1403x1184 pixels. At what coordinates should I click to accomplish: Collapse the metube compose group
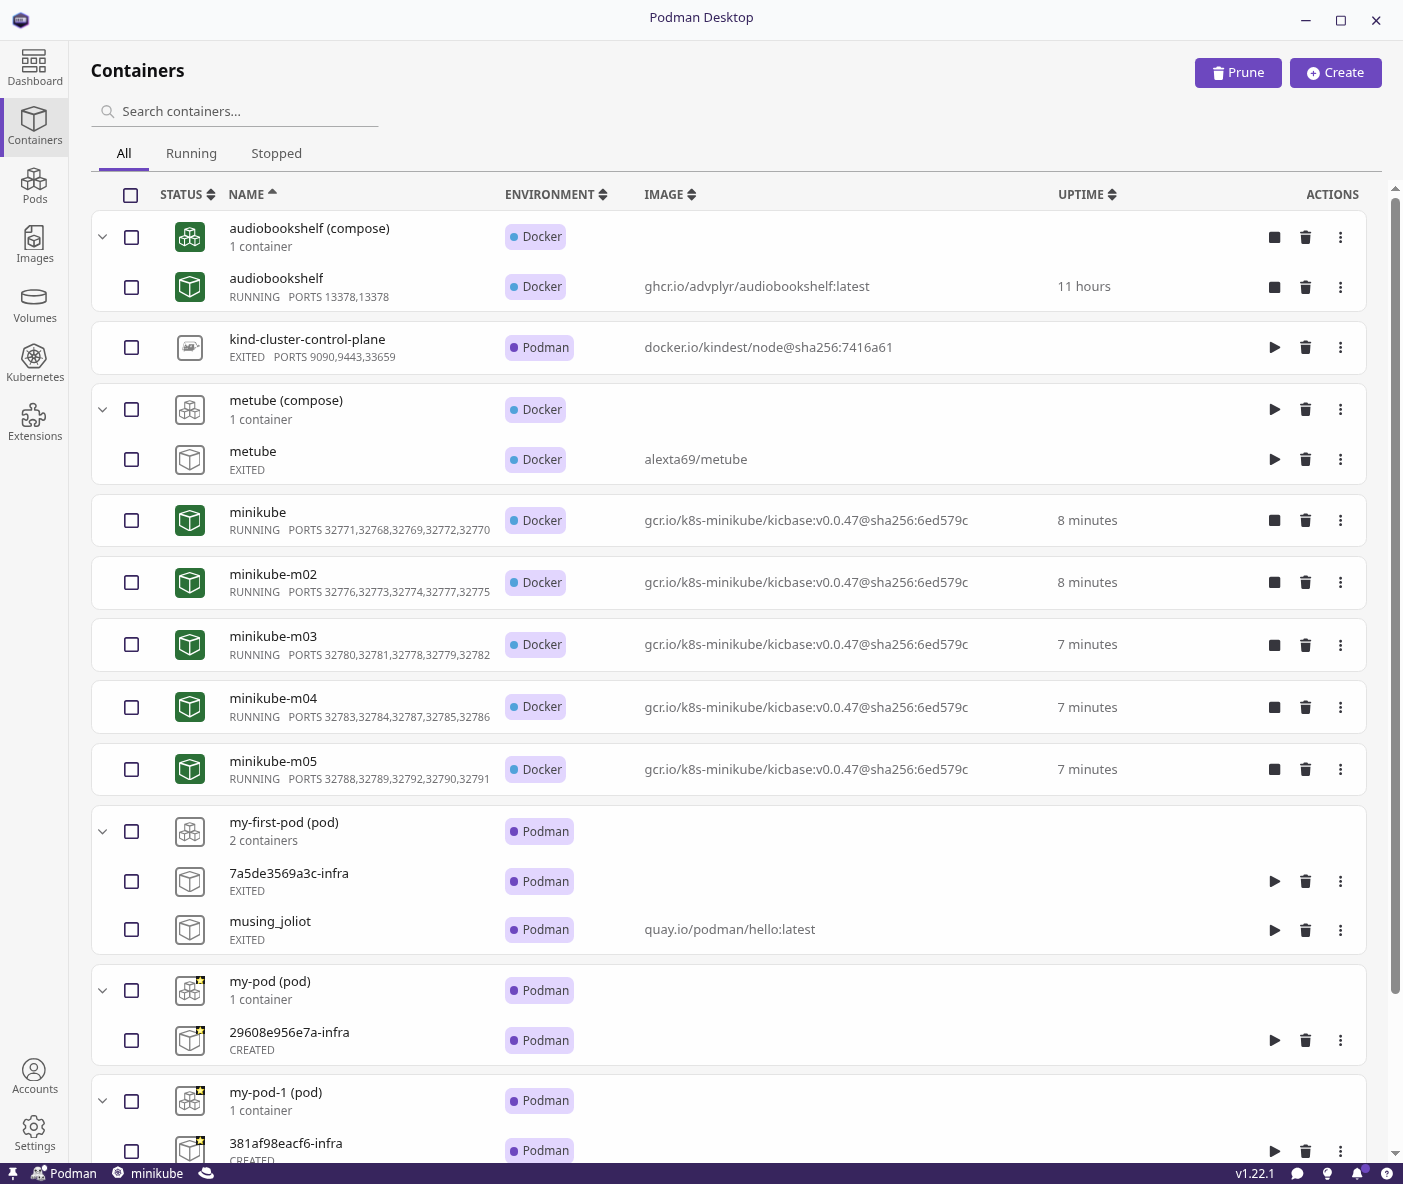click(x=102, y=410)
